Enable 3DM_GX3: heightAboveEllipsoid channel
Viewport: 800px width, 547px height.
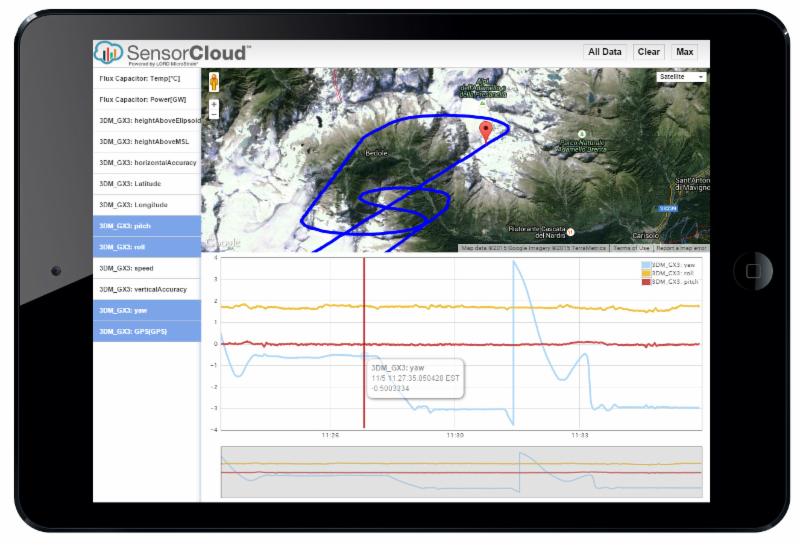coord(147,120)
